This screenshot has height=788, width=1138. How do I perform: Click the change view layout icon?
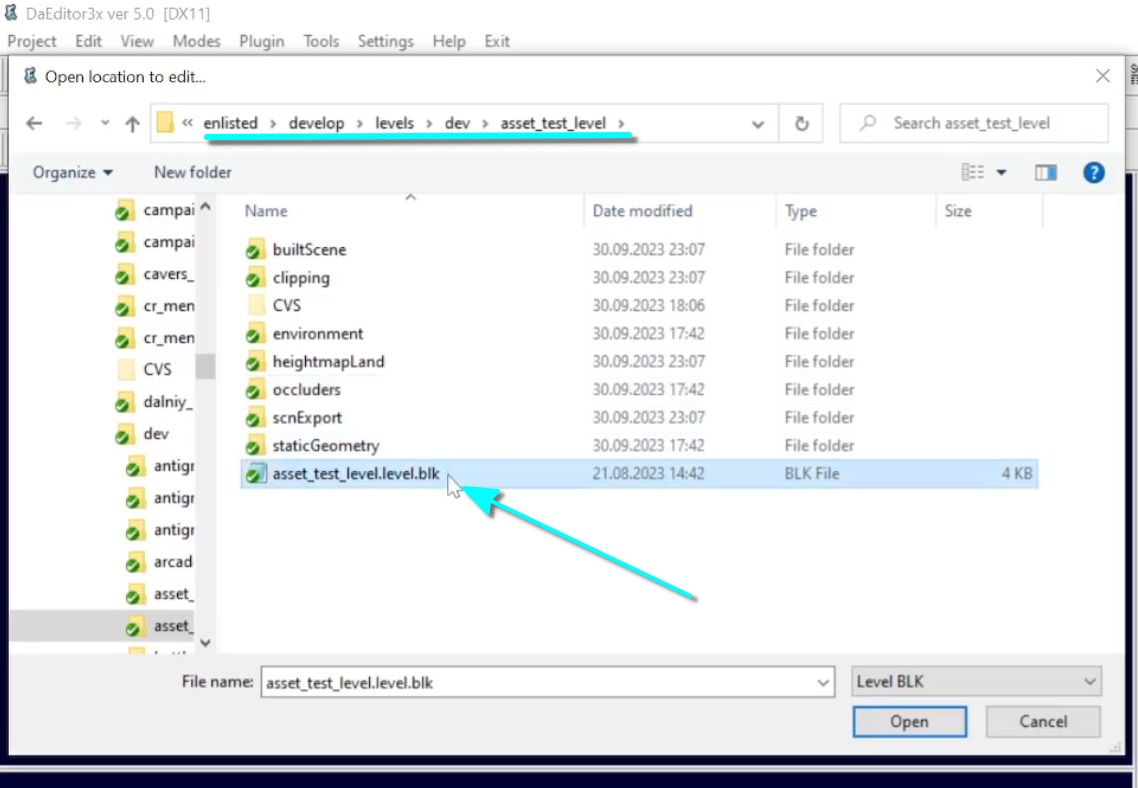click(x=972, y=173)
